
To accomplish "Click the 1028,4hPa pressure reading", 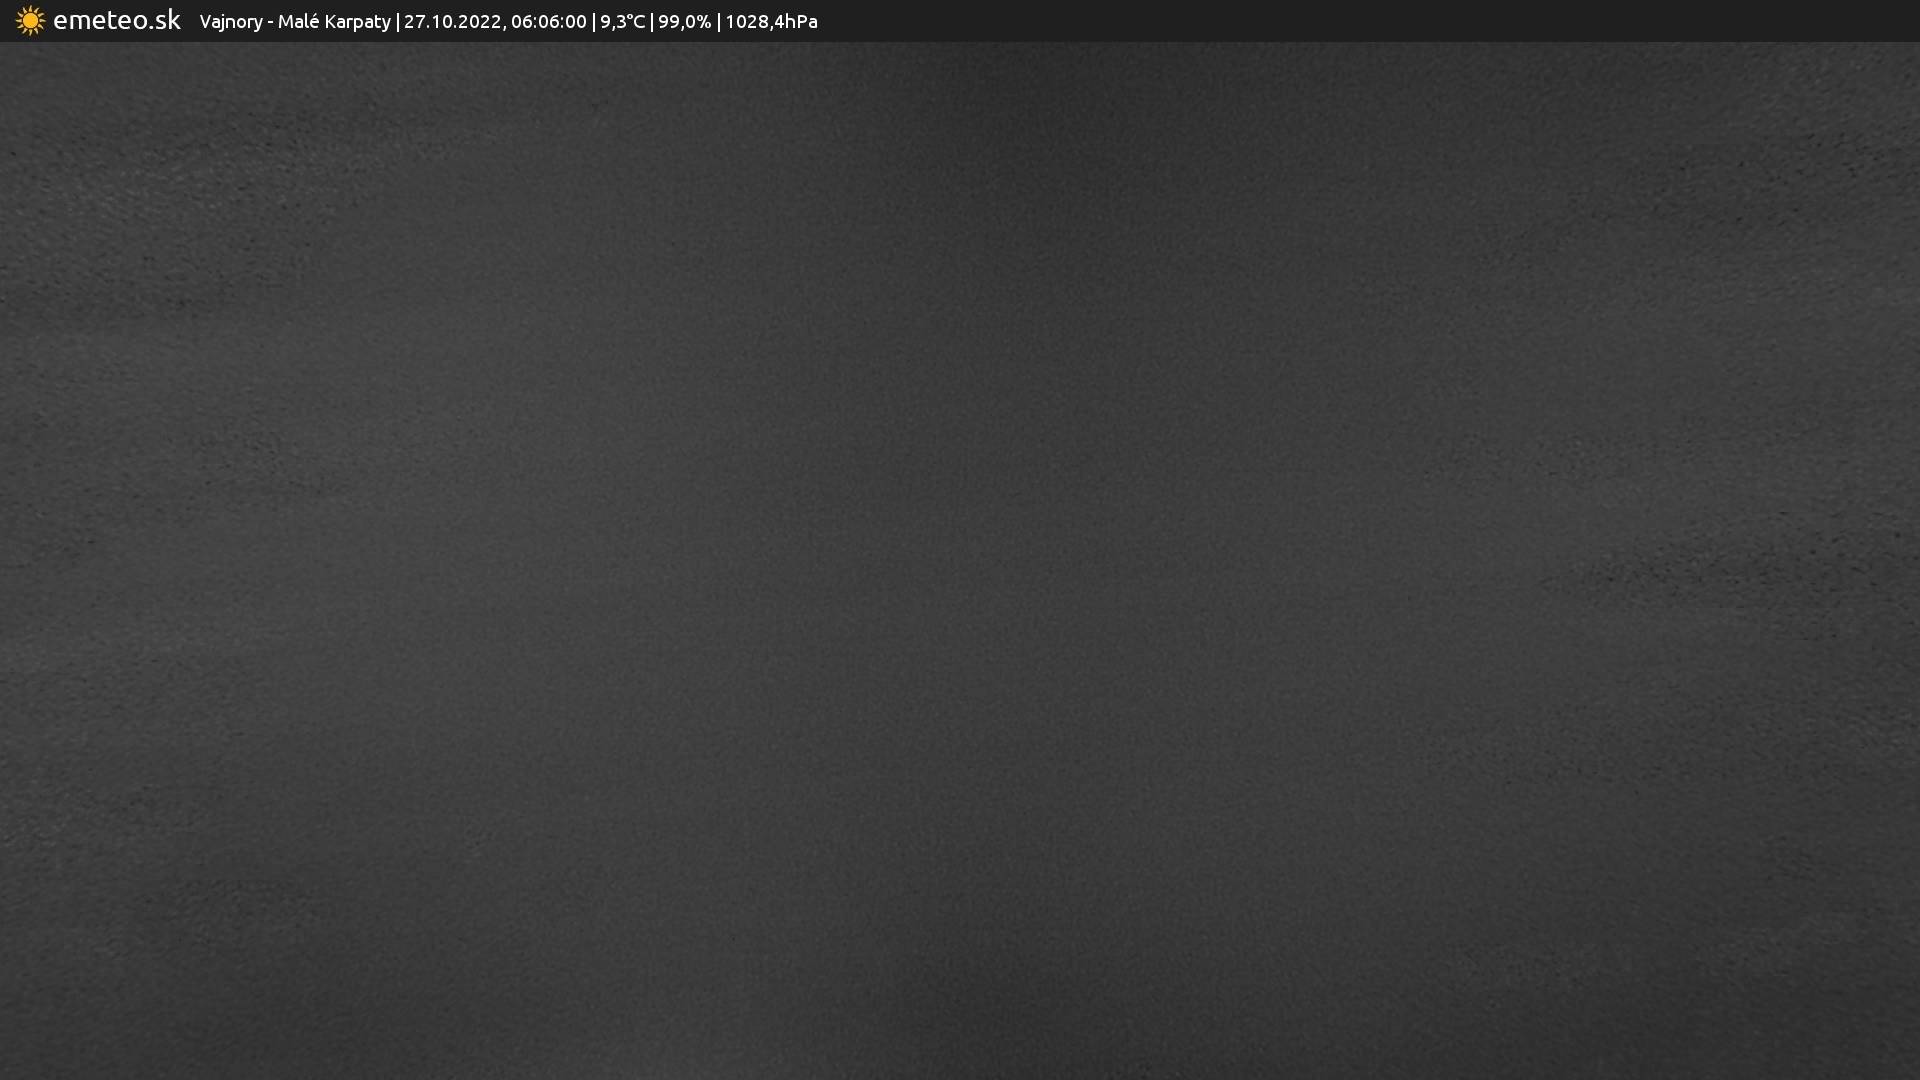I will click(x=771, y=22).
